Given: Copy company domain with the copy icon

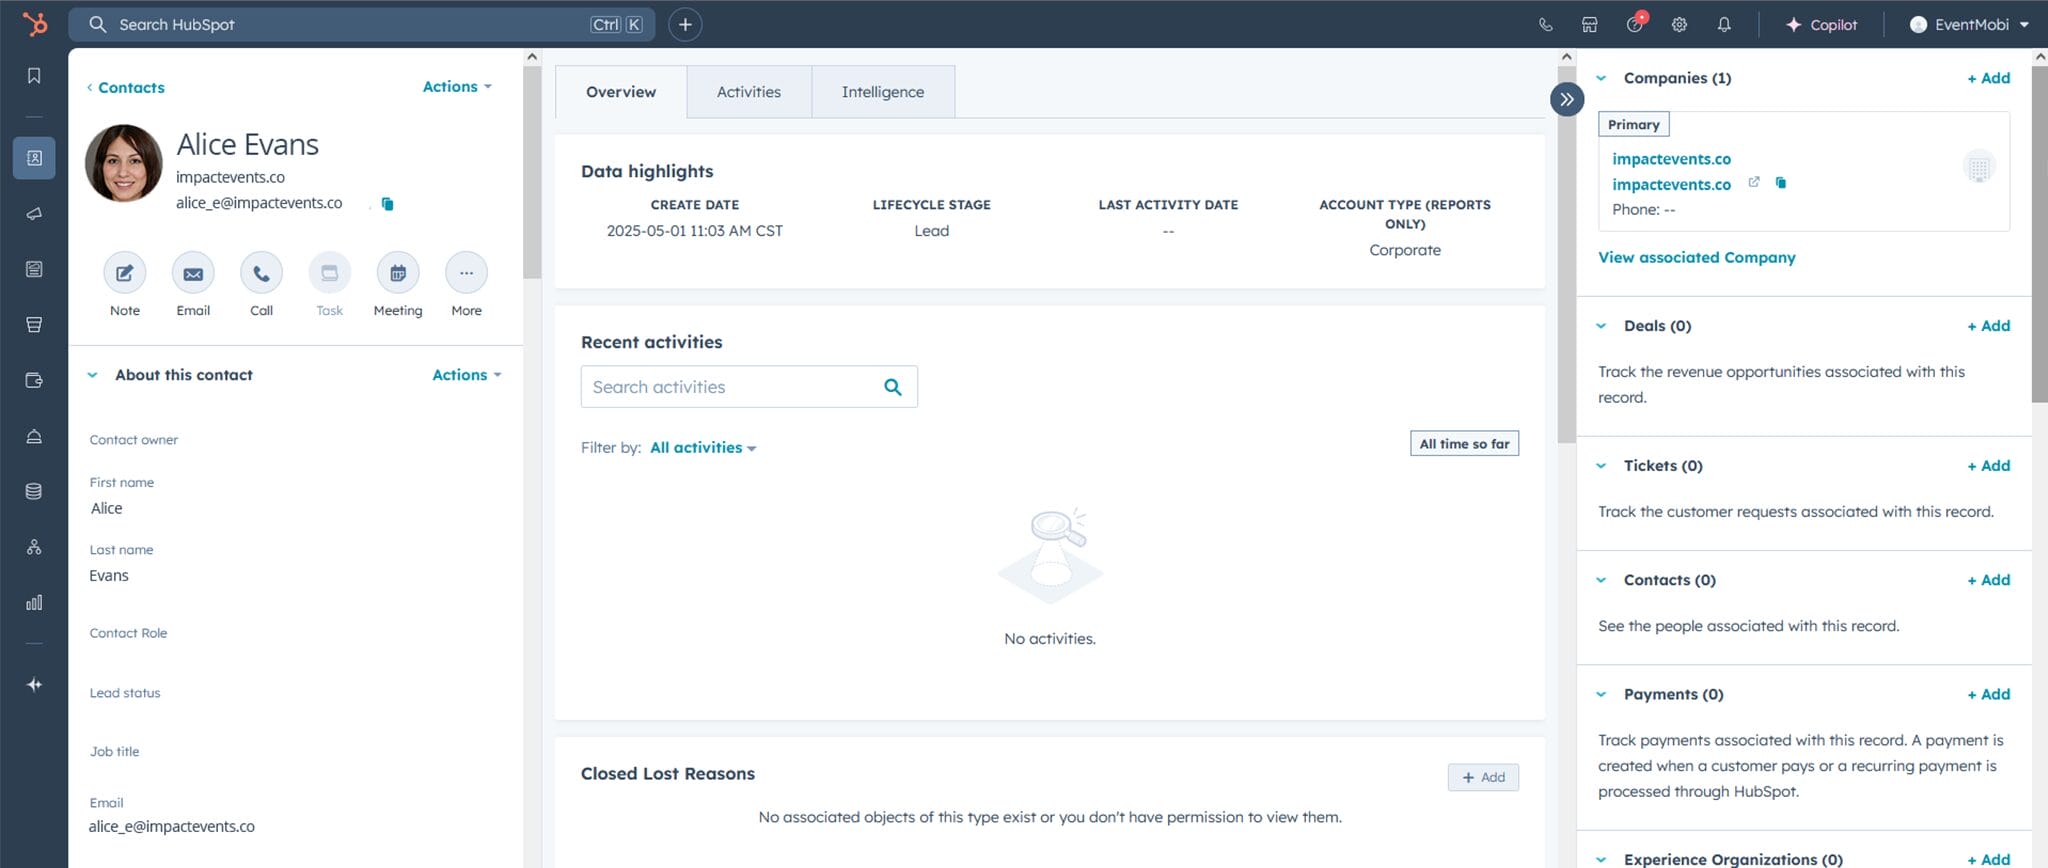Looking at the screenshot, I should pyautogui.click(x=1781, y=182).
